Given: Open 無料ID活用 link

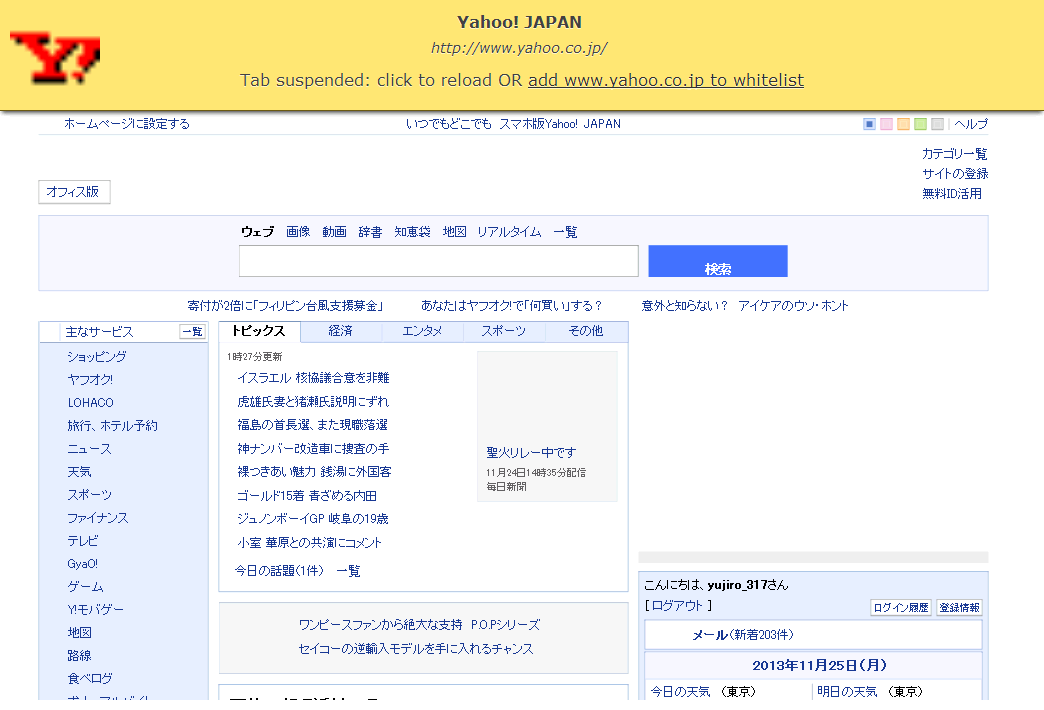Looking at the screenshot, I should 951,194.
